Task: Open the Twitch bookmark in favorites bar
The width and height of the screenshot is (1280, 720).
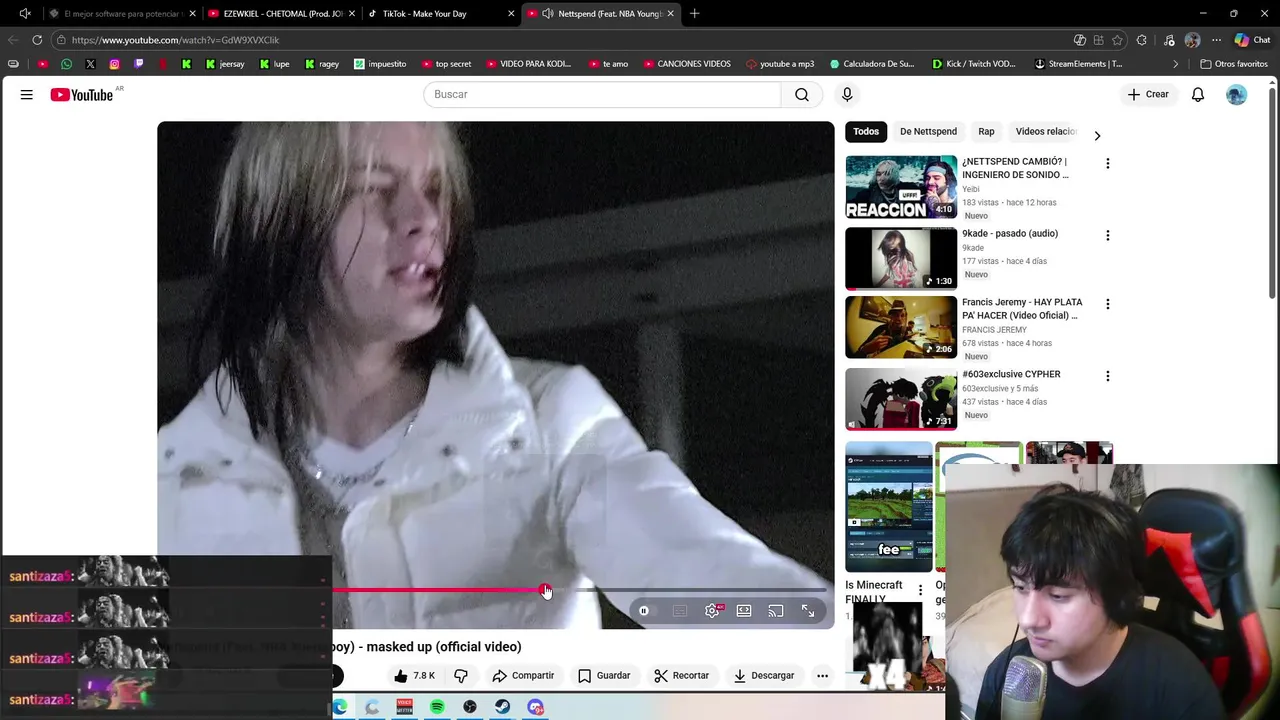Action: (138, 64)
